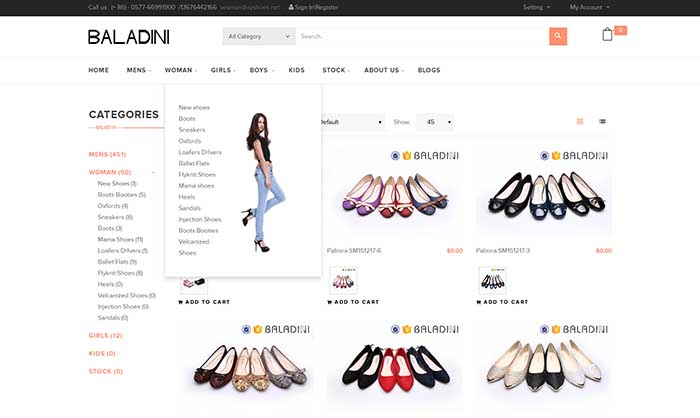Go to the BLOGS menu item
The width and height of the screenshot is (700, 418).
(x=429, y=70)
